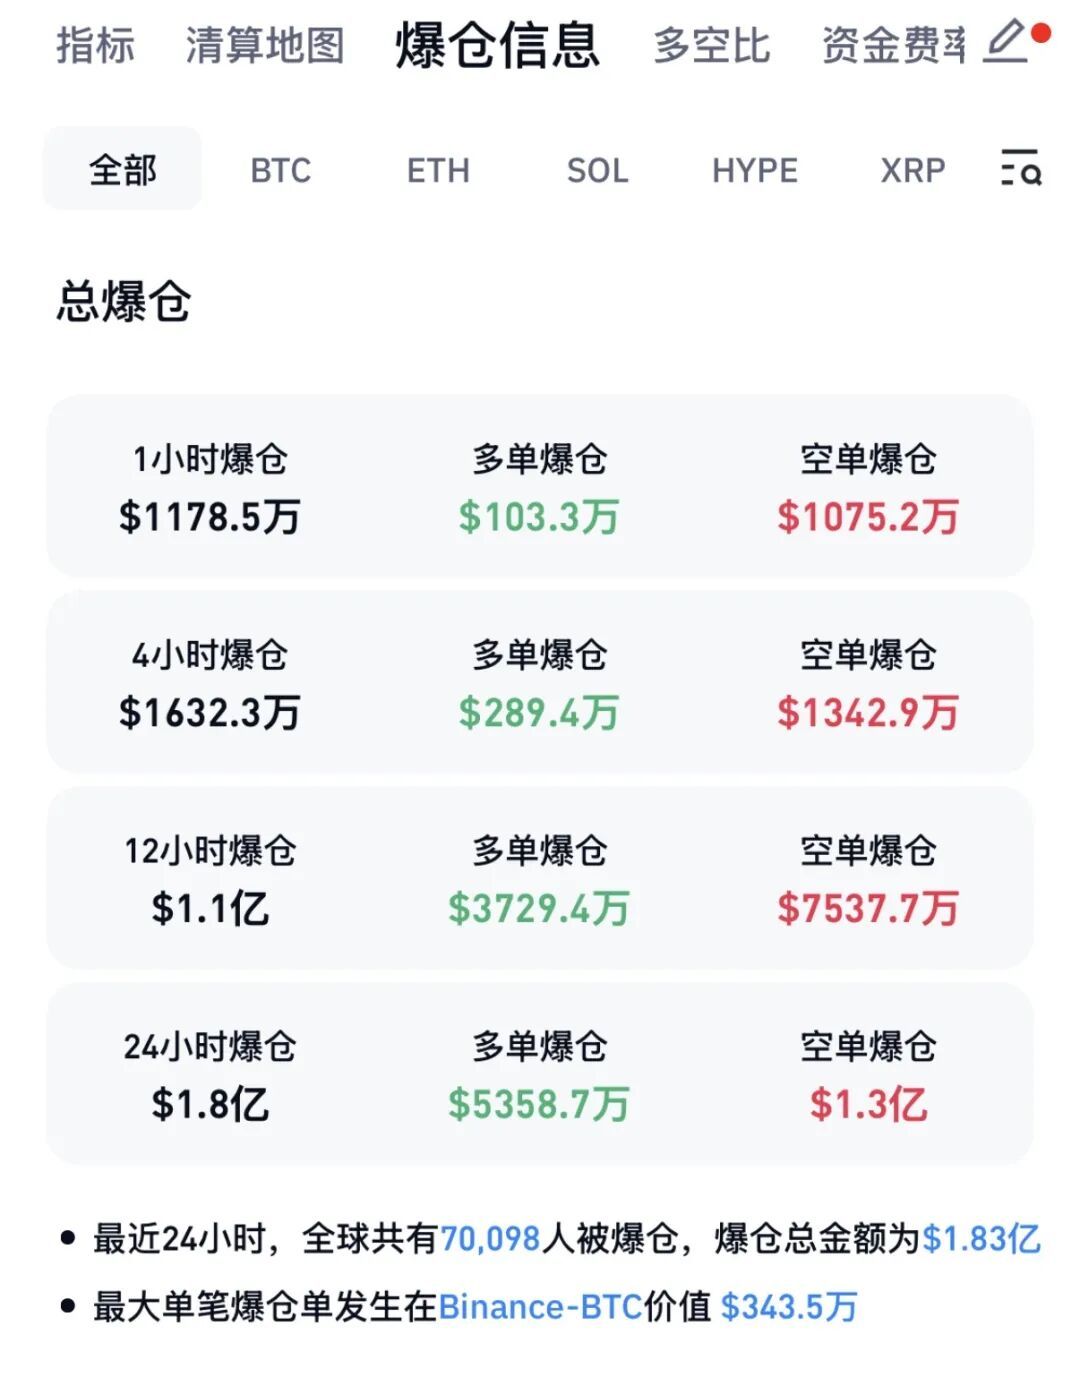Open the 4小时爆仓 summary card
1080x1394 pixels.
pyautogui.click(x=539, y=682)
